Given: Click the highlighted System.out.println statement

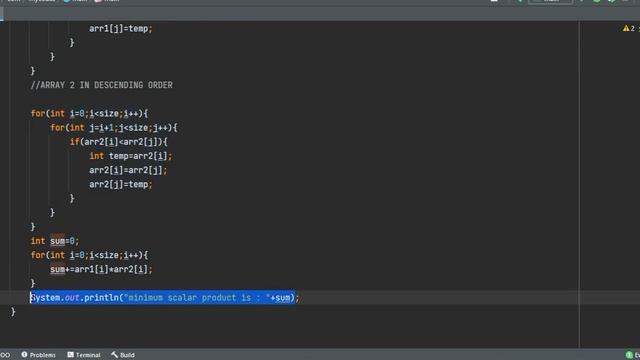Looking at the screenshot, I should point(164,298).
